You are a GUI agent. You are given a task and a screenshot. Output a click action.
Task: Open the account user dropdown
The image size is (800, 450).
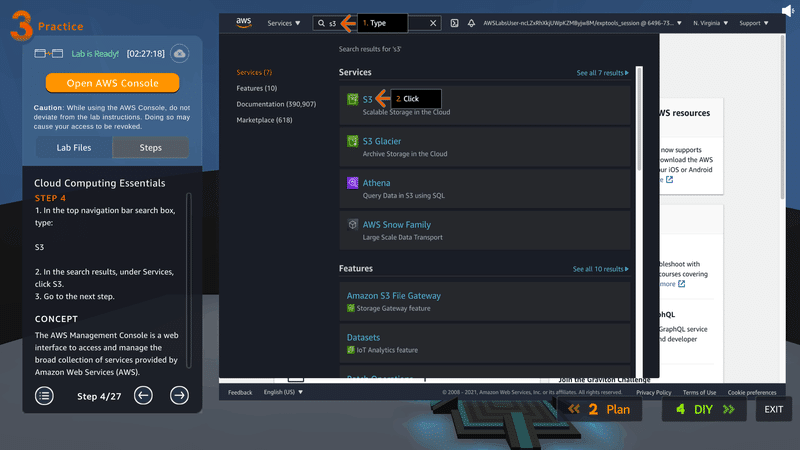[582, 23]
